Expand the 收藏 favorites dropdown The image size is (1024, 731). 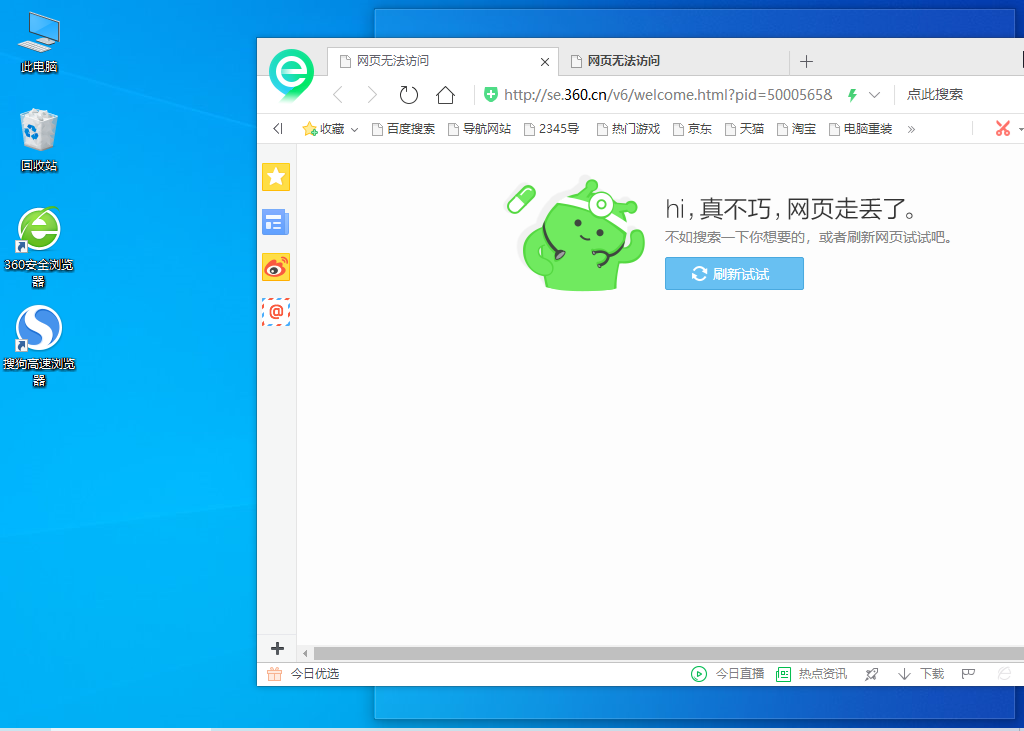click(354, 128)
